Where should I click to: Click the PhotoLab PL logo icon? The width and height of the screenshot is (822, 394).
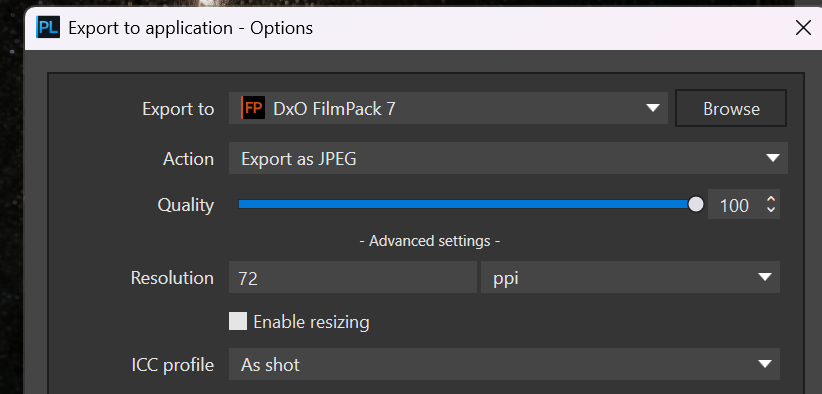48,27
